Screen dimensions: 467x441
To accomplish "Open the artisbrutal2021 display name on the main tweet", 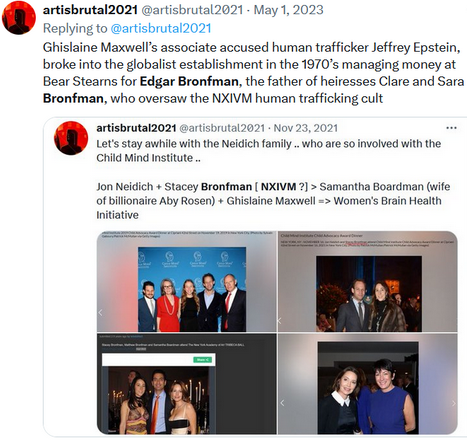I will pos(90,10).
